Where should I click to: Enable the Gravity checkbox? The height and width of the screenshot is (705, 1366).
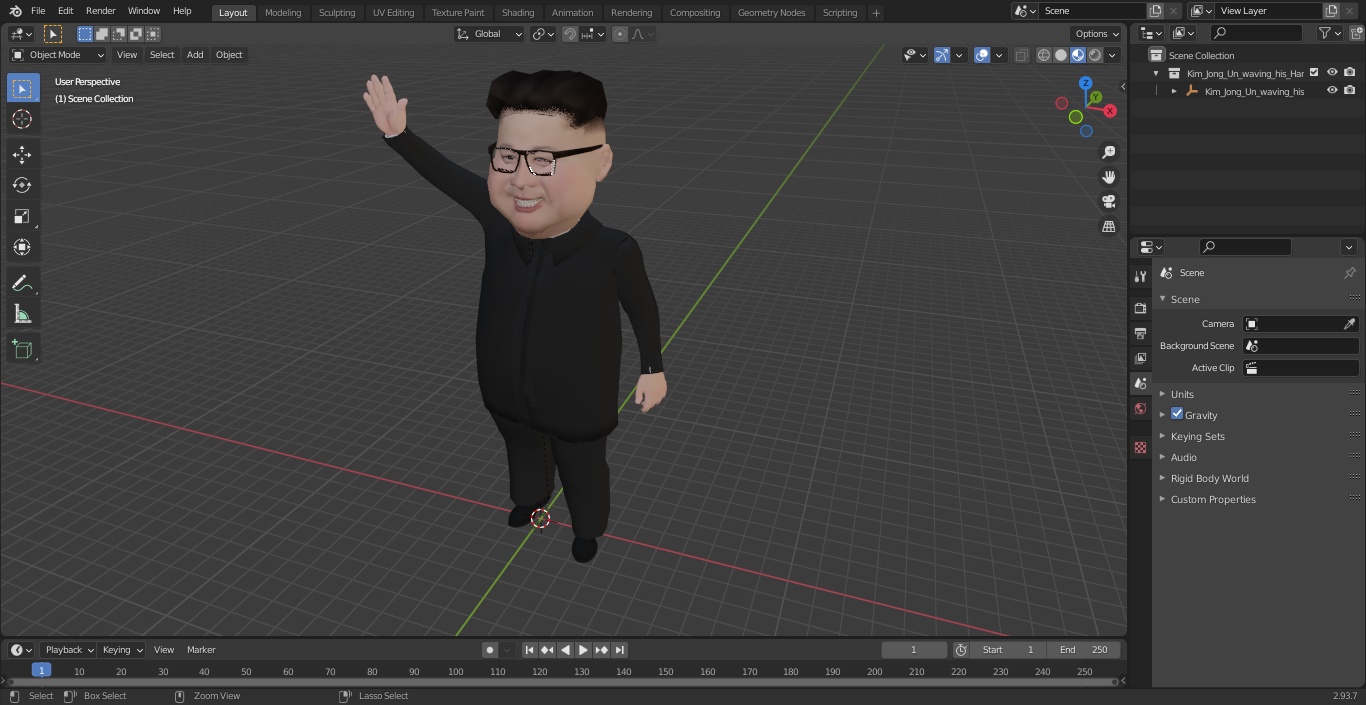(x=1177, y=414)
